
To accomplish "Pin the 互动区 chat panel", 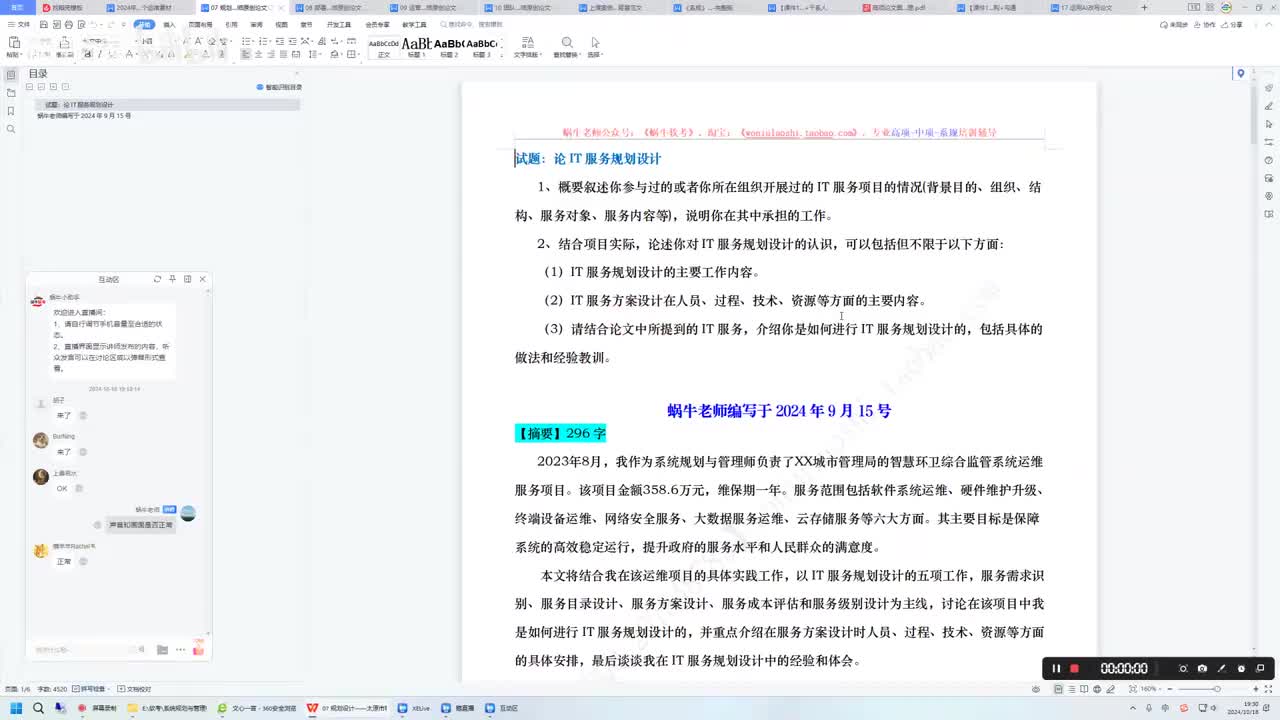I will point(172,279).
